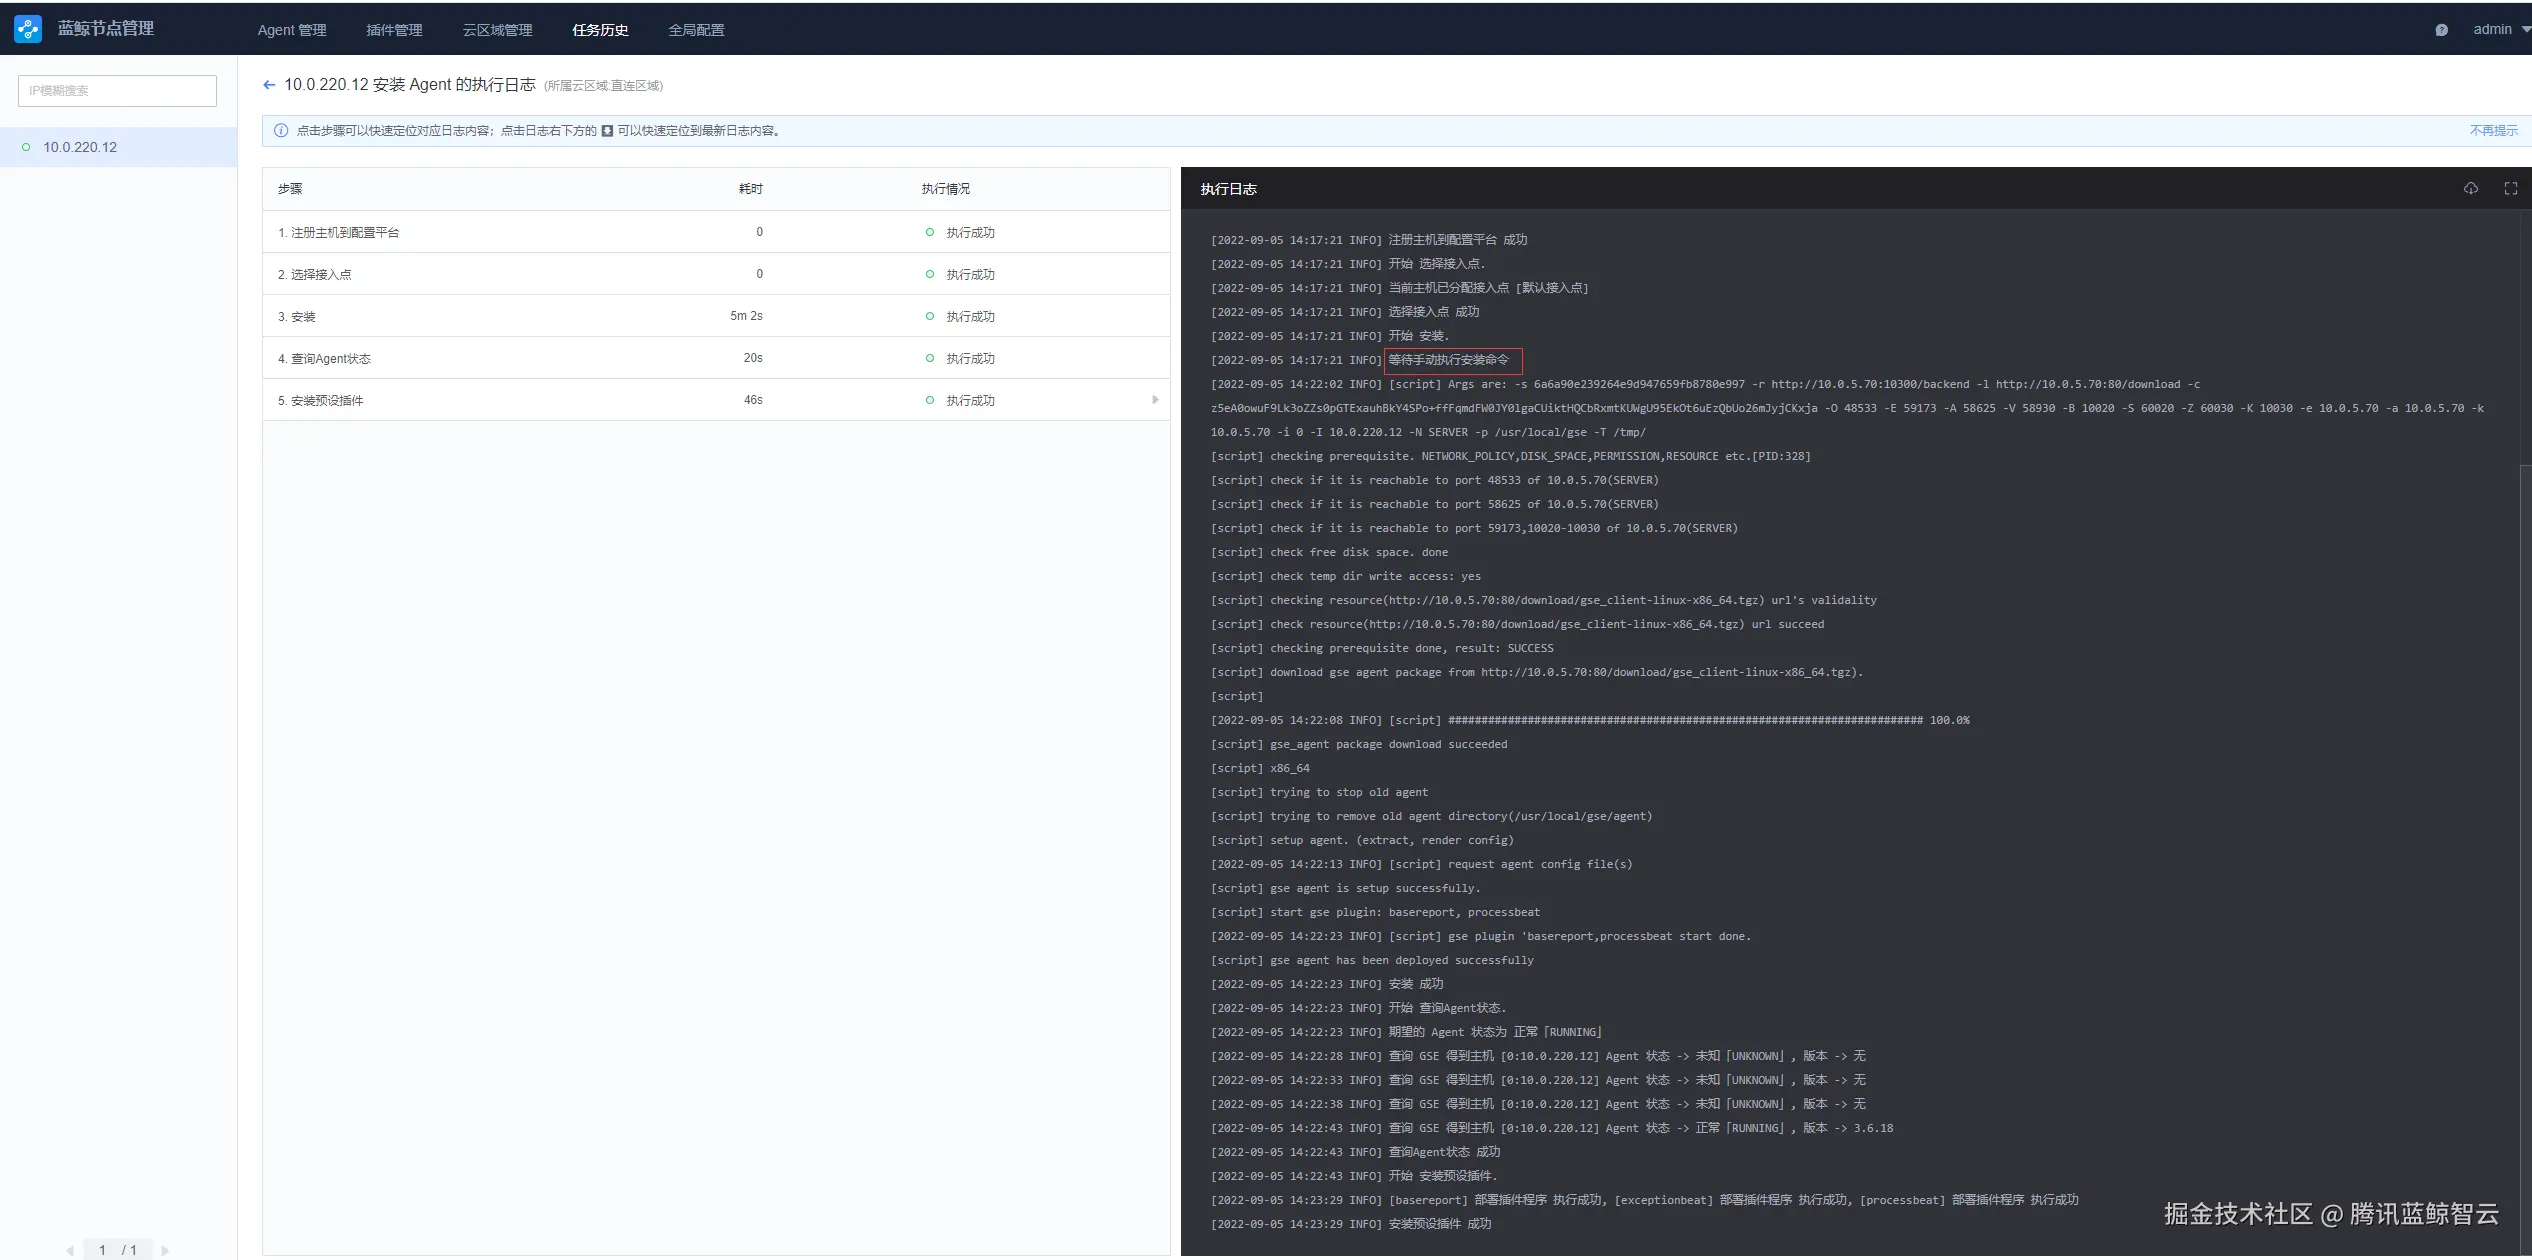Image resolution: width=2532 pixels, height=1260 pixels.
Task: Switch to 插件管理 menu
Action: (x=394, y=30)
